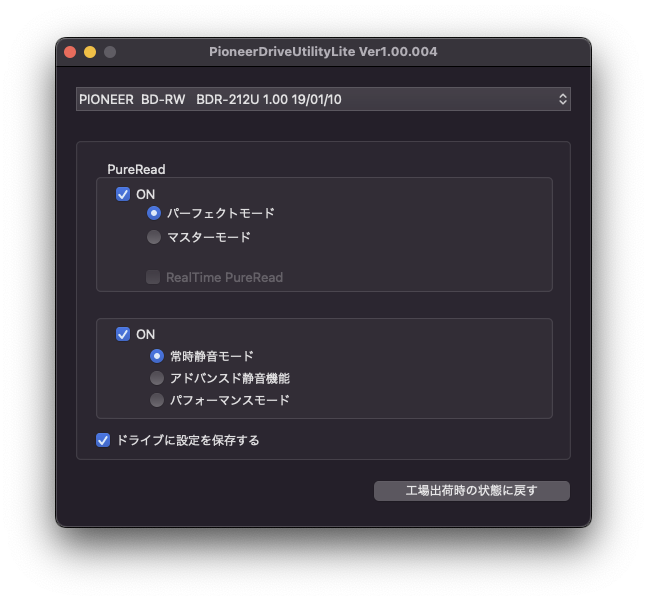Open the PIONEER BD-RW drive selection dropdown

(x=323, y=99)
